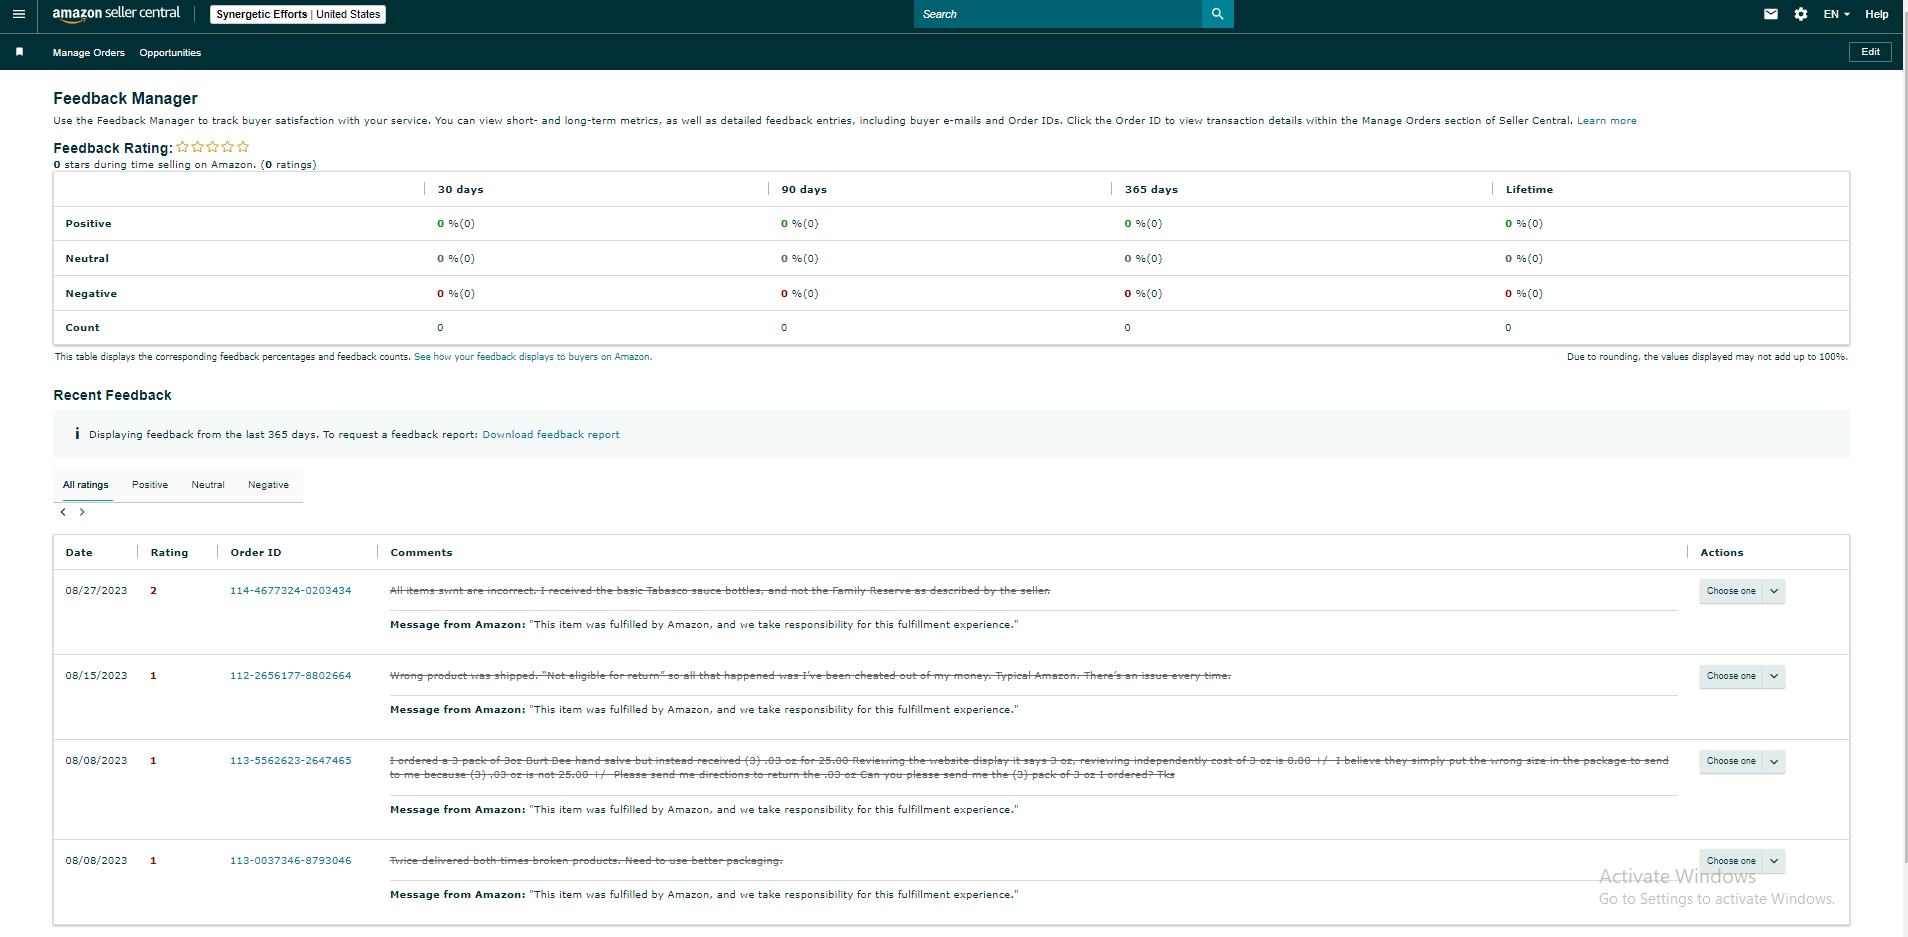Click the Lifetime column header
Screen dimensions: 1908x937
click(x=1529, y=190)
